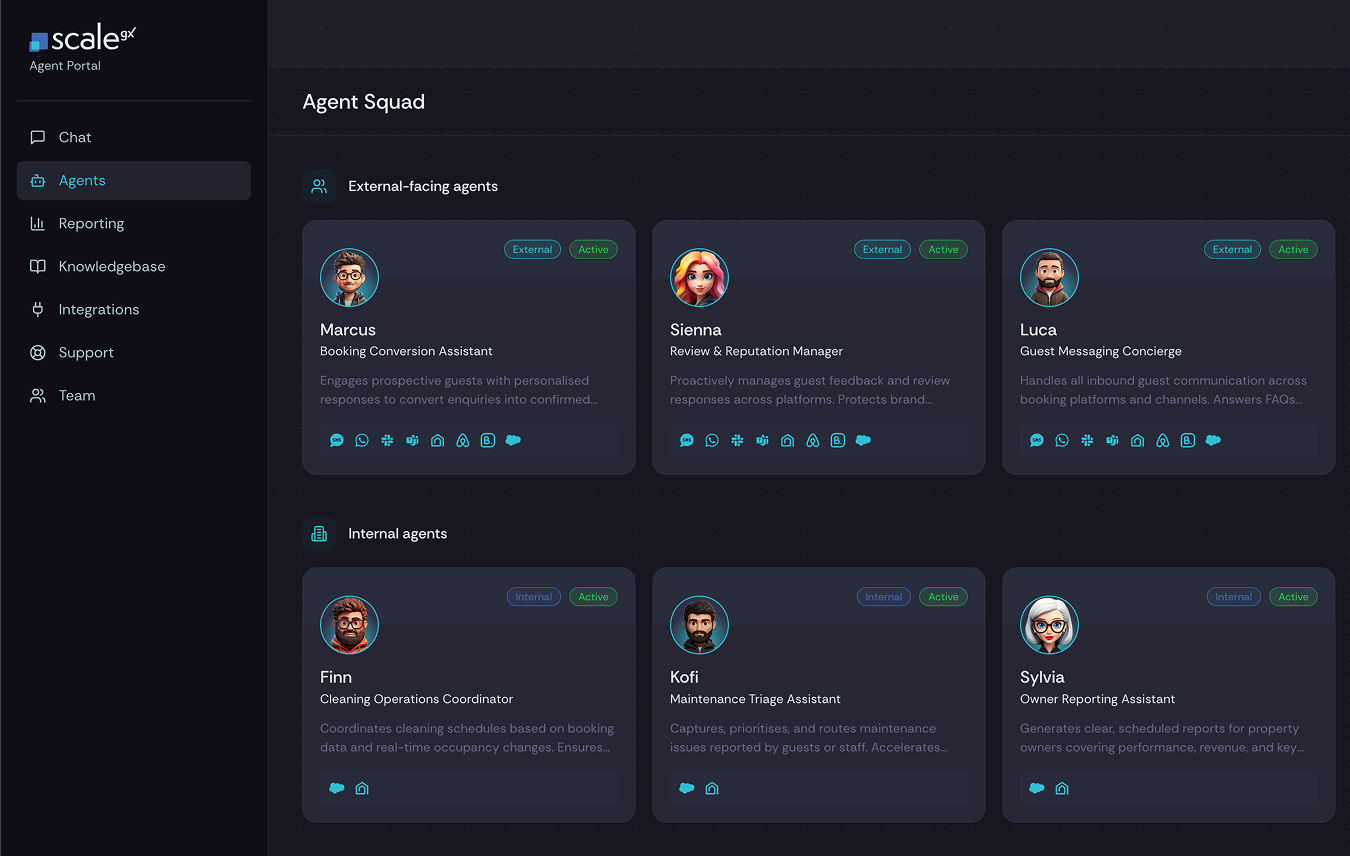Viewport: 1350px width, 856px height.
Task: Open the Support menu item
Action: [134, 352]
